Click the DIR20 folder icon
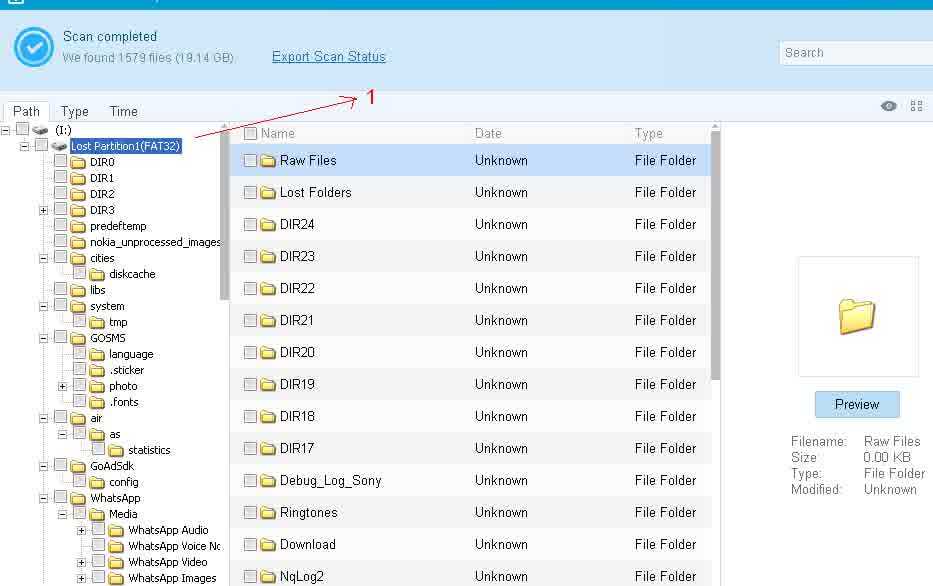Screen dimensions: 933x586 [268, 353]
